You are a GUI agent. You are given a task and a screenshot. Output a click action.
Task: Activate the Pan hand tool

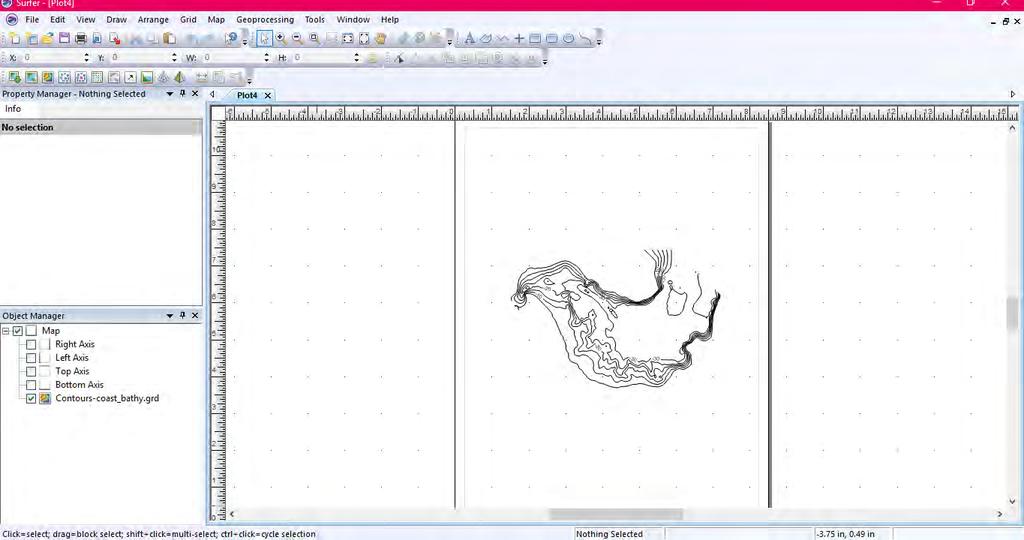[x=381, y=39]
